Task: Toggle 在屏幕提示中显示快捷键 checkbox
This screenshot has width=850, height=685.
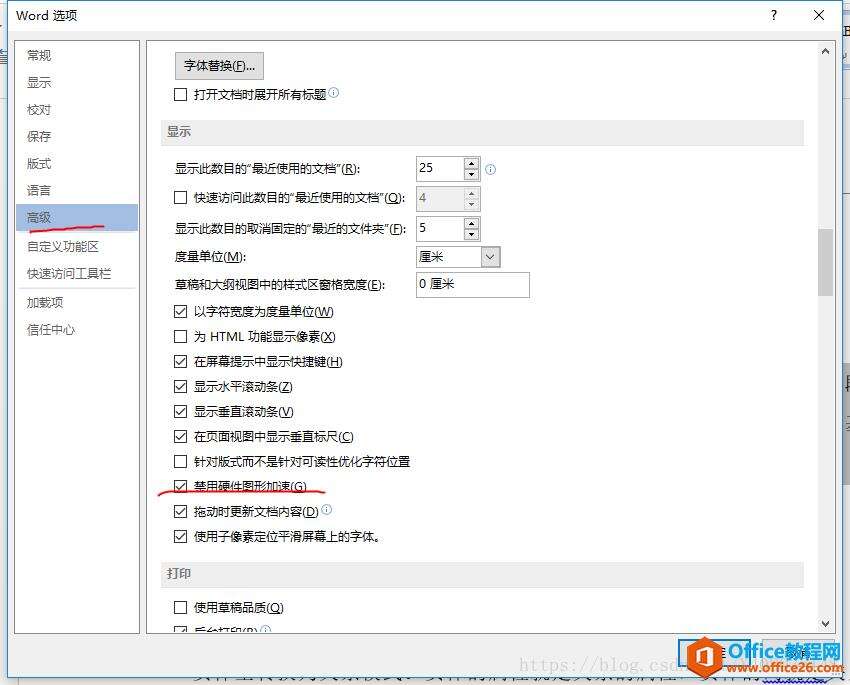Action: (181, 361)
